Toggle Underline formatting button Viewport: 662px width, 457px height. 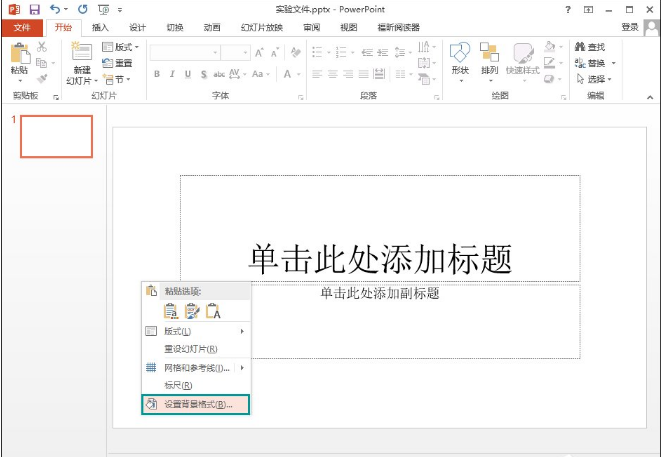187,74
